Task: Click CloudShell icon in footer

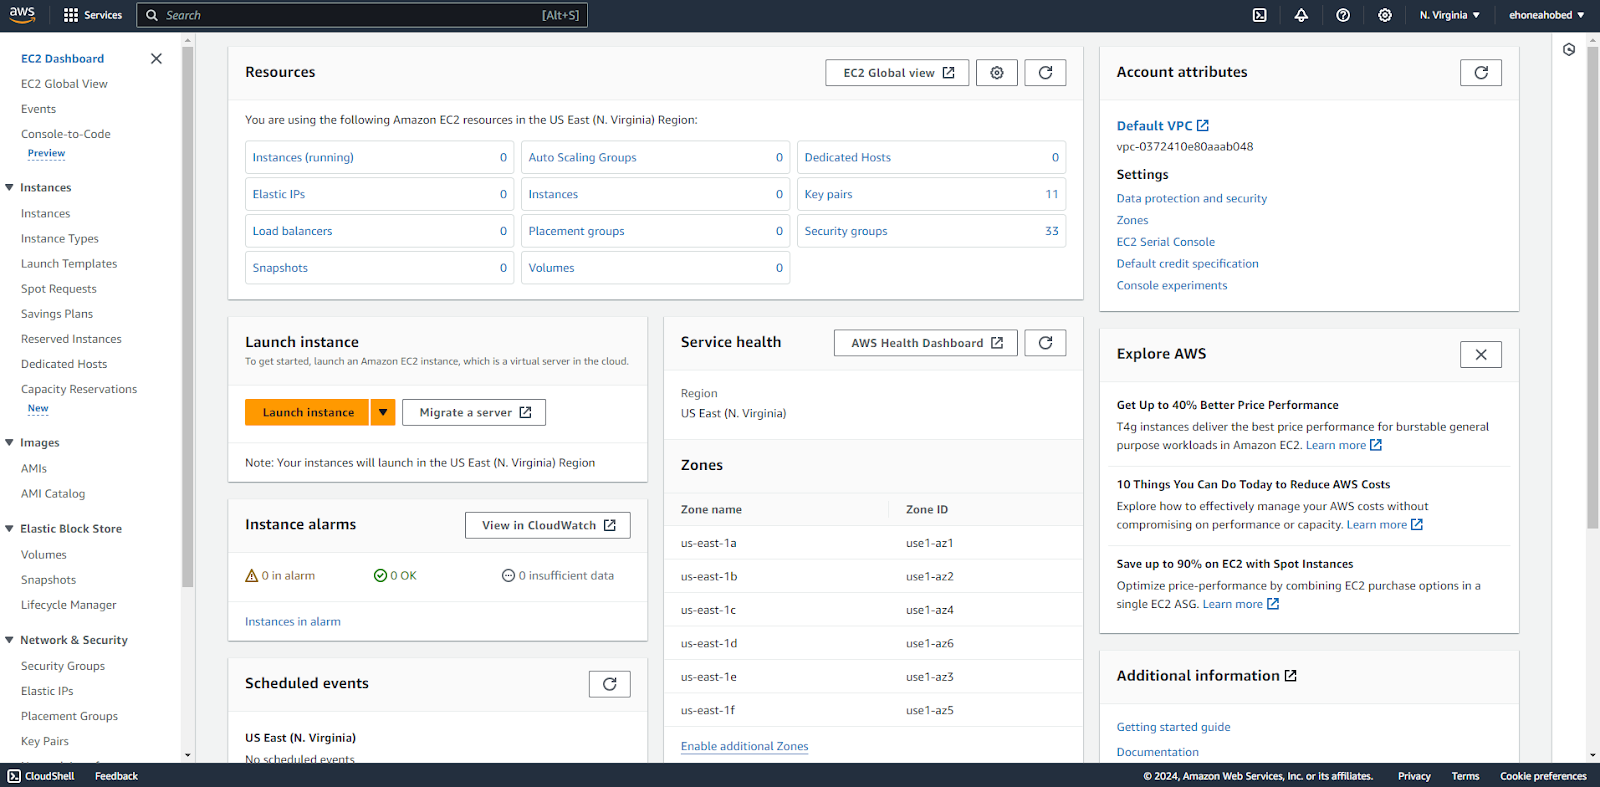Action: (14, 776)
